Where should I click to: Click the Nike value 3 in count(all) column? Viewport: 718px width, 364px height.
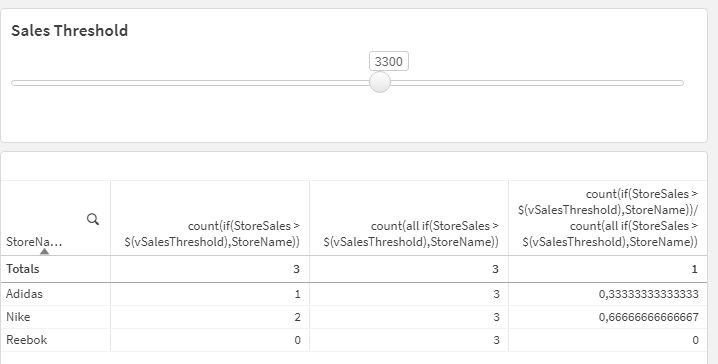point(496,317)
